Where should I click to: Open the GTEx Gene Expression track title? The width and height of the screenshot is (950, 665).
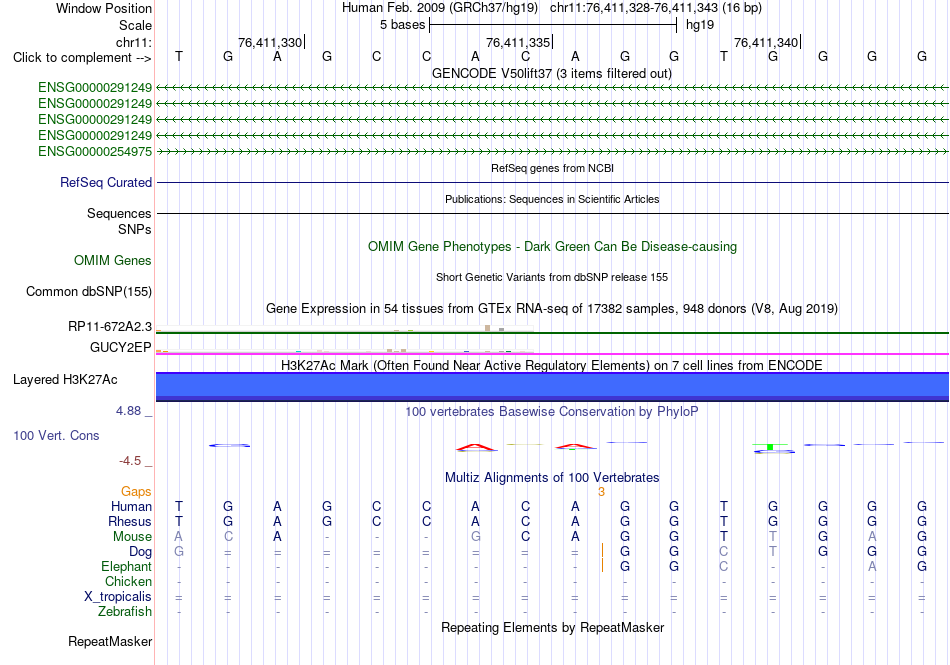point(552,309)
